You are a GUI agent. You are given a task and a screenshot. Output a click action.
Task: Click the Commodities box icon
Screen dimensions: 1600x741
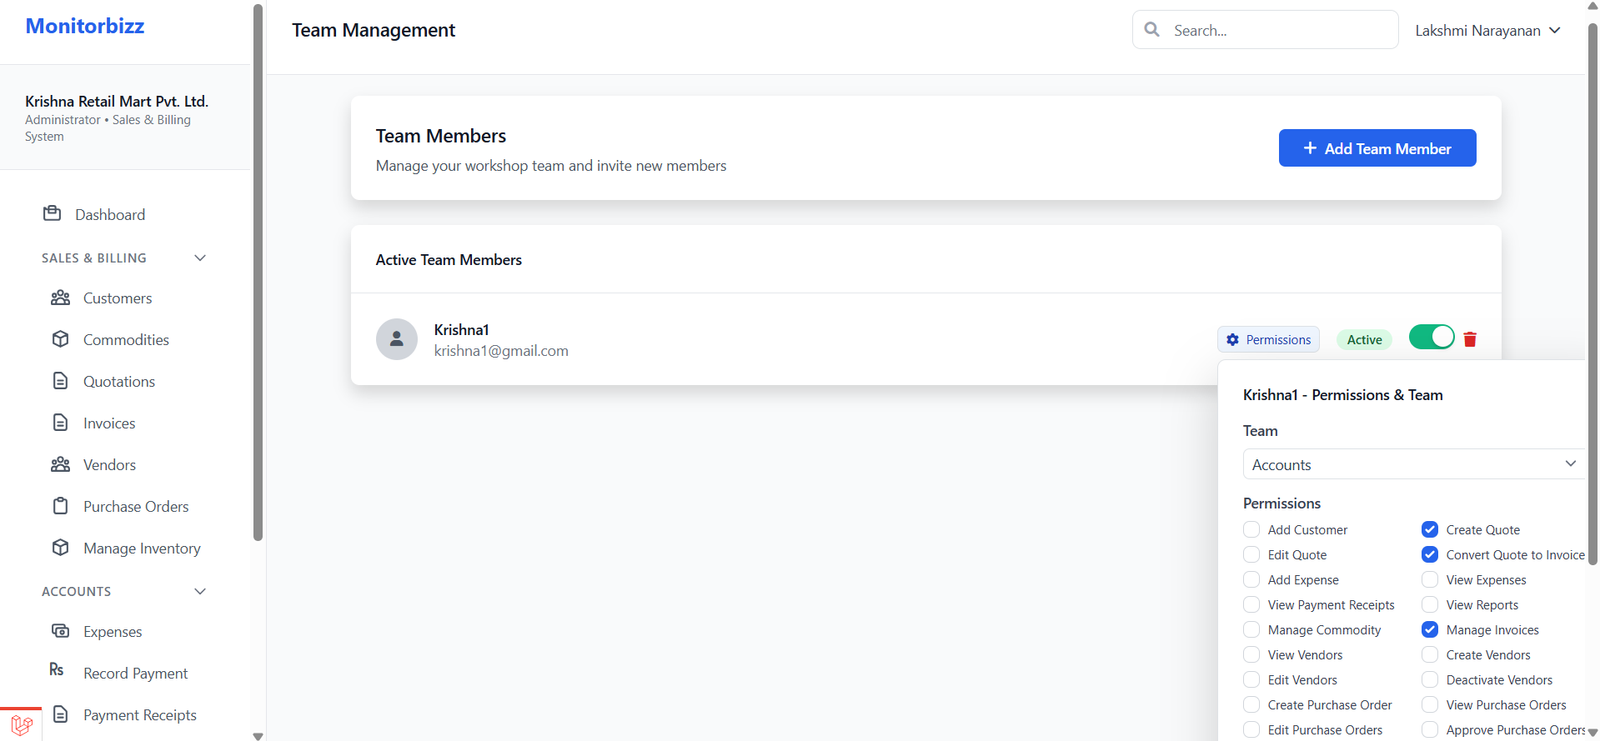(x=61, y=340)
